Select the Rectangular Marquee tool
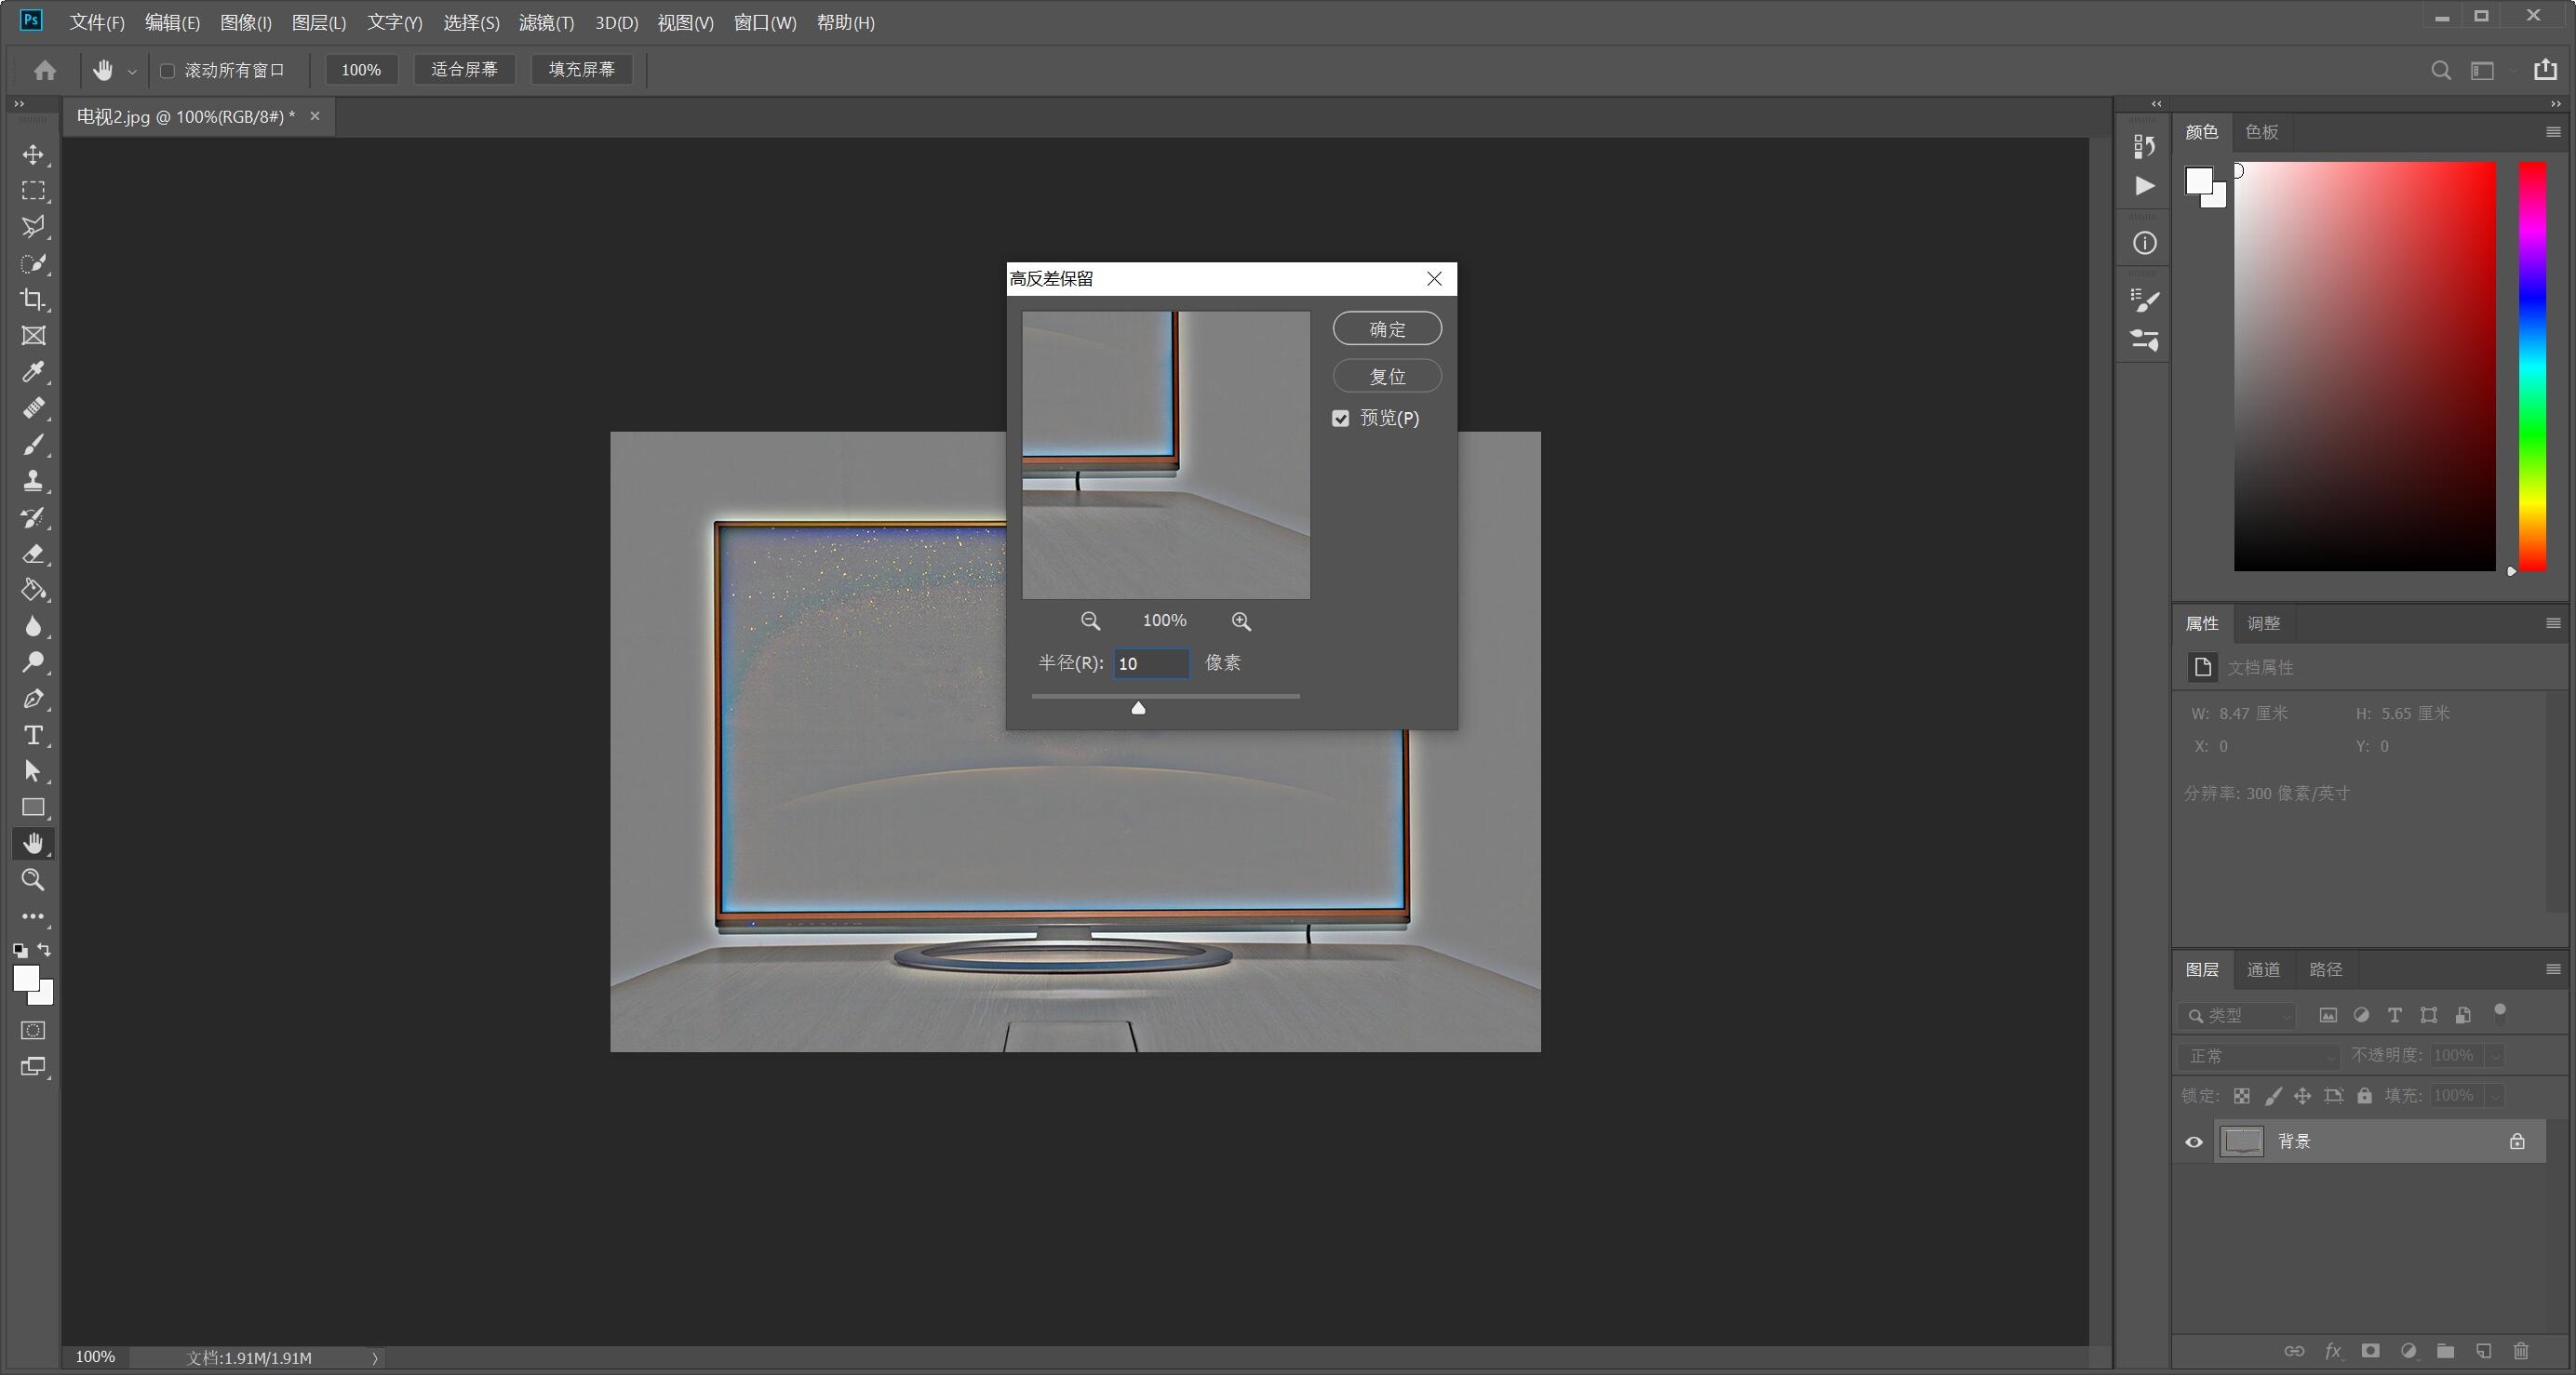 point(33,191)
